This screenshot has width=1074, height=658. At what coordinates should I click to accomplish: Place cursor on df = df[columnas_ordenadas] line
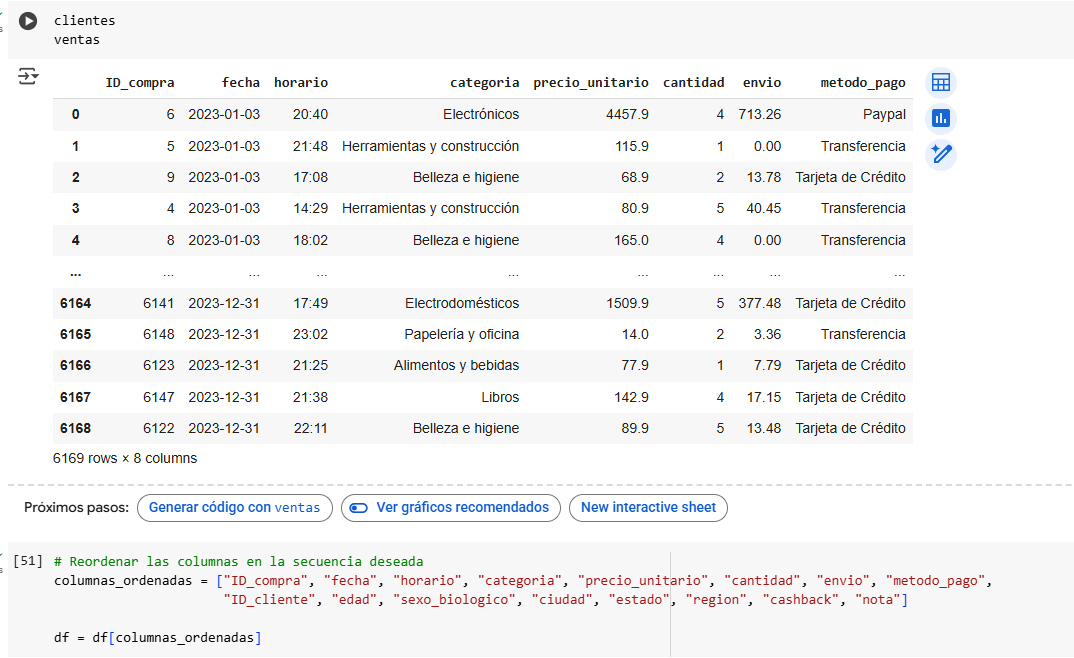[x=158, y=638]
